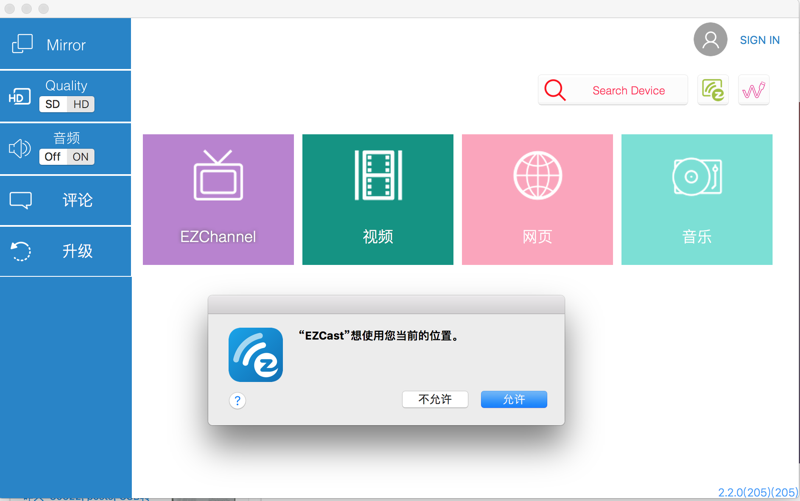This screenshot has width=800, height=501.
Task: Turn audio Off
Action: [53, 157]
